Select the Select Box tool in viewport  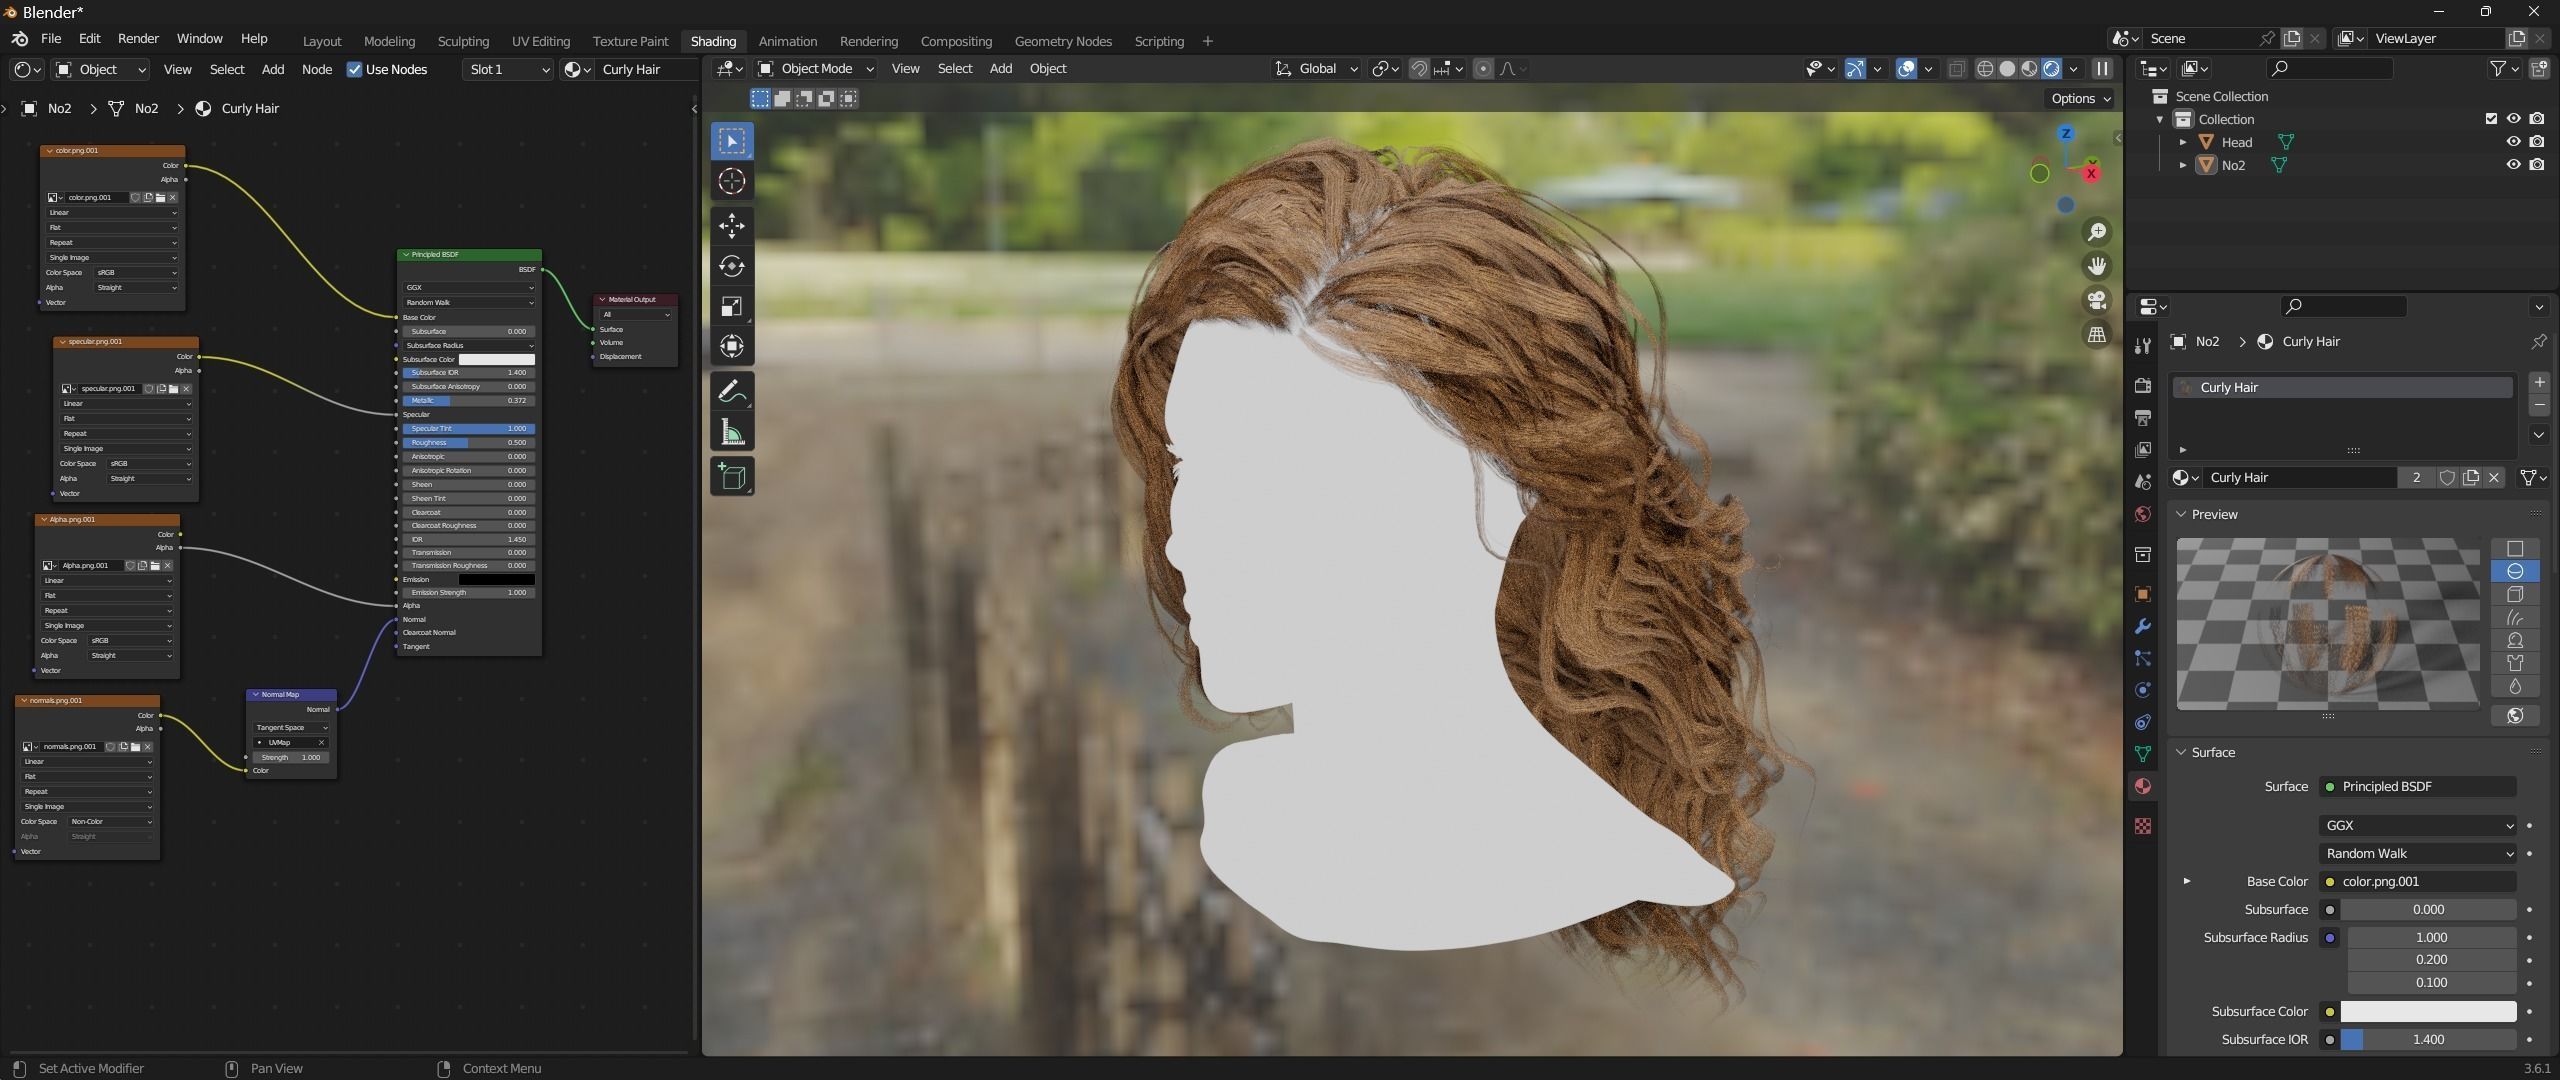click(x=732, y=141)
